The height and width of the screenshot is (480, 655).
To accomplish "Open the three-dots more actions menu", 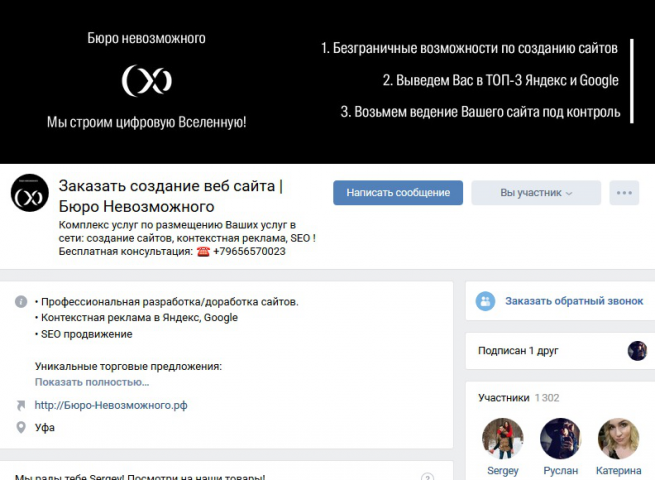I will (624, 193).
